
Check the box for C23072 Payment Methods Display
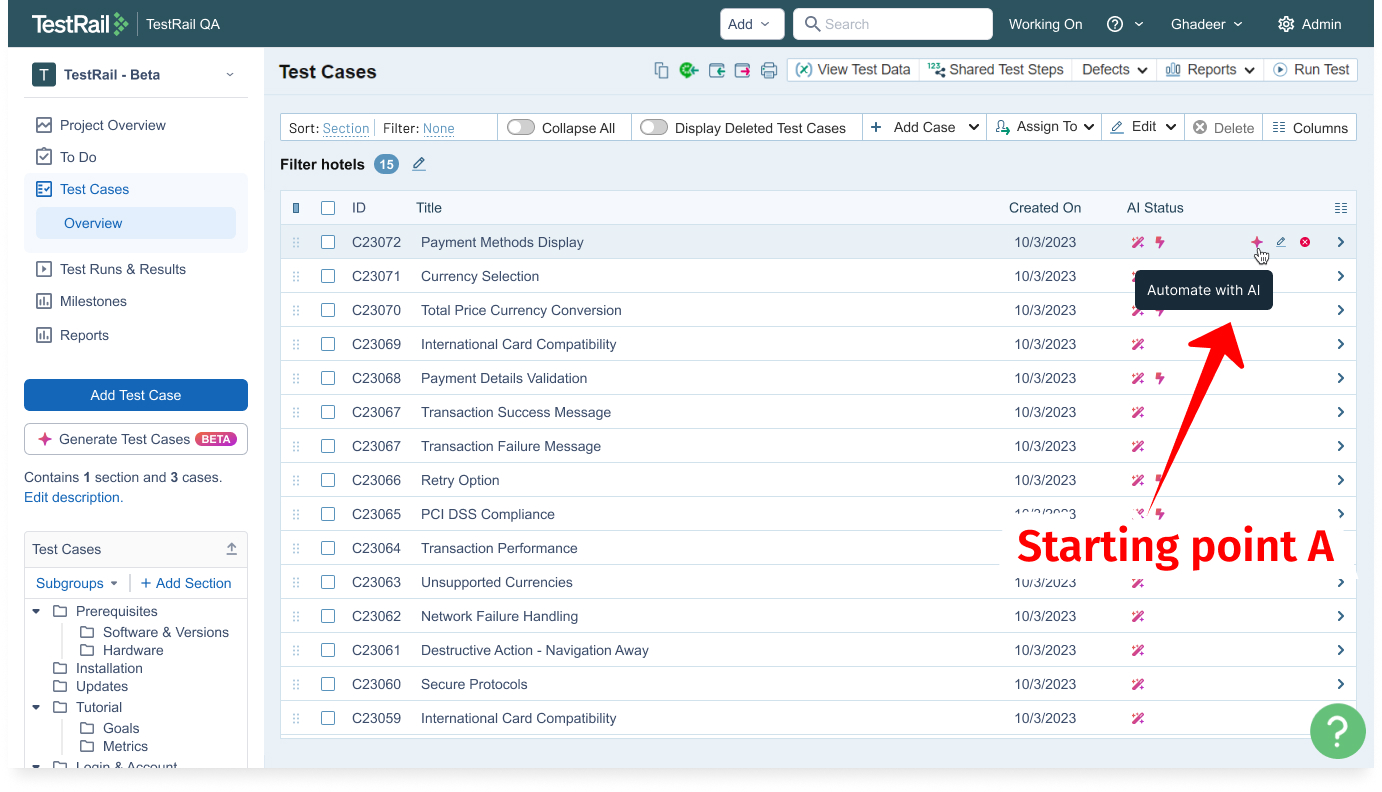point(328,242)
